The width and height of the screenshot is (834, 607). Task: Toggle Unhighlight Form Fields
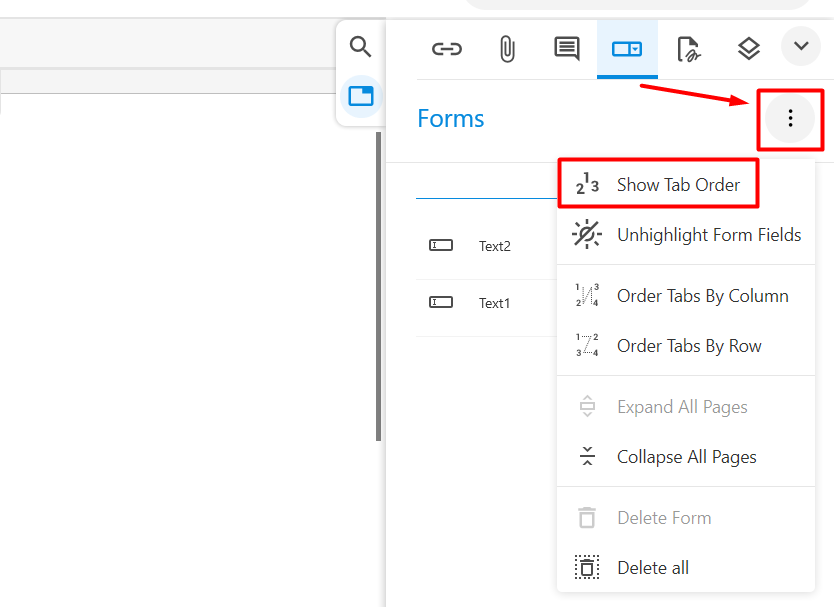[x=686, y=235]
